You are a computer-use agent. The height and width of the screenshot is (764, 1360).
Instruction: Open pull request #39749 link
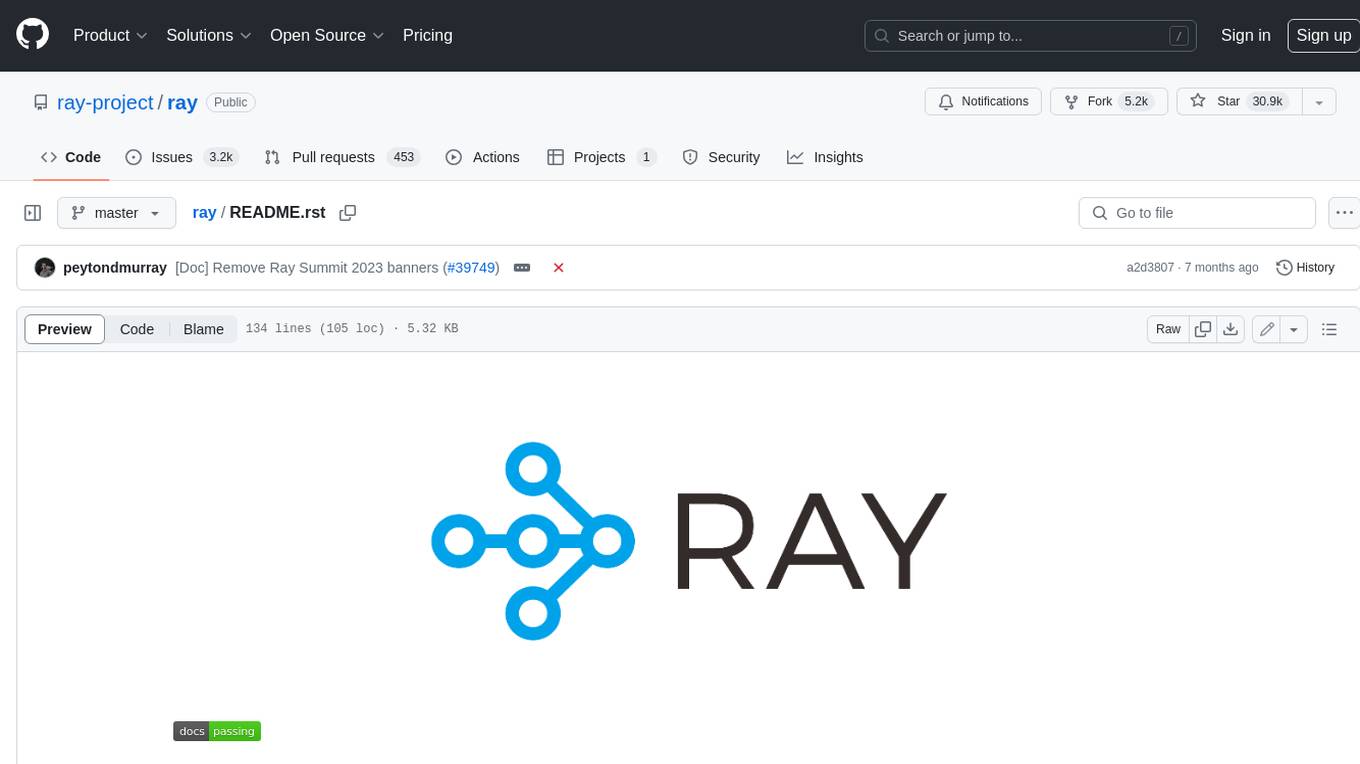473,268
